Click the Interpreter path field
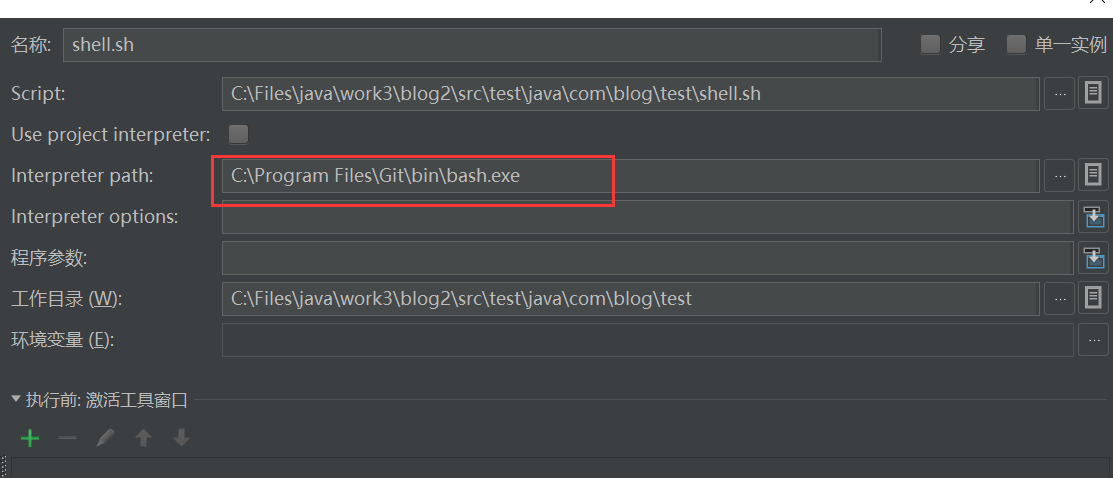Image resolution: width=1113 pixels, height=478 pixels. 630,175
